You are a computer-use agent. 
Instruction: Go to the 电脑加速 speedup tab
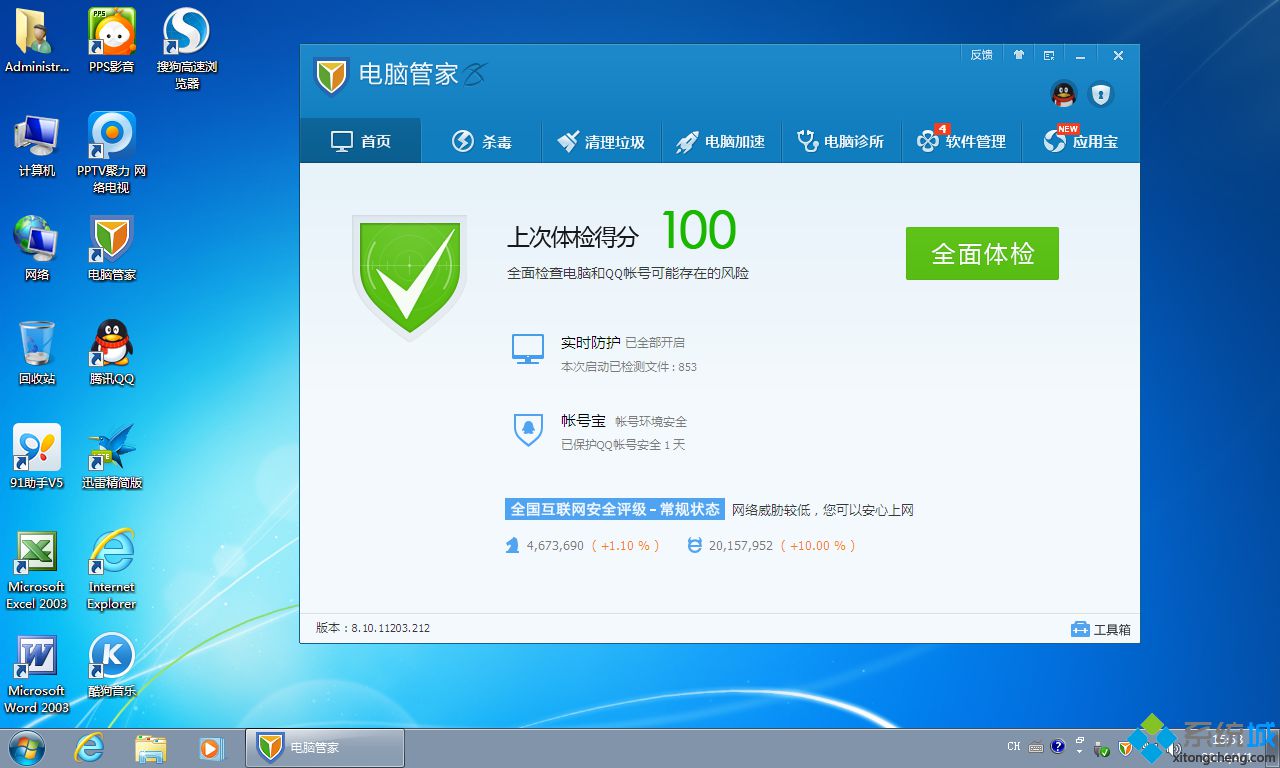click(721, 141)
